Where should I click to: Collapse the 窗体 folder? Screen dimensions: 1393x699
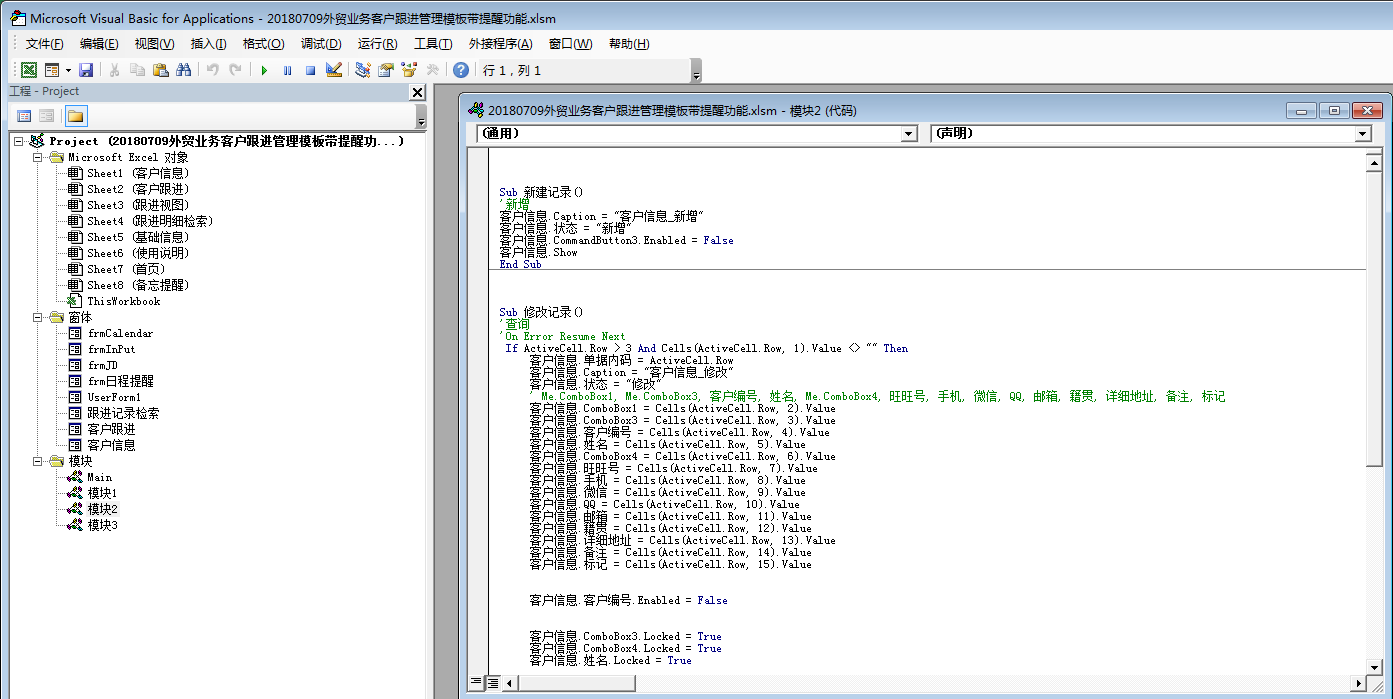pos(37,317)
